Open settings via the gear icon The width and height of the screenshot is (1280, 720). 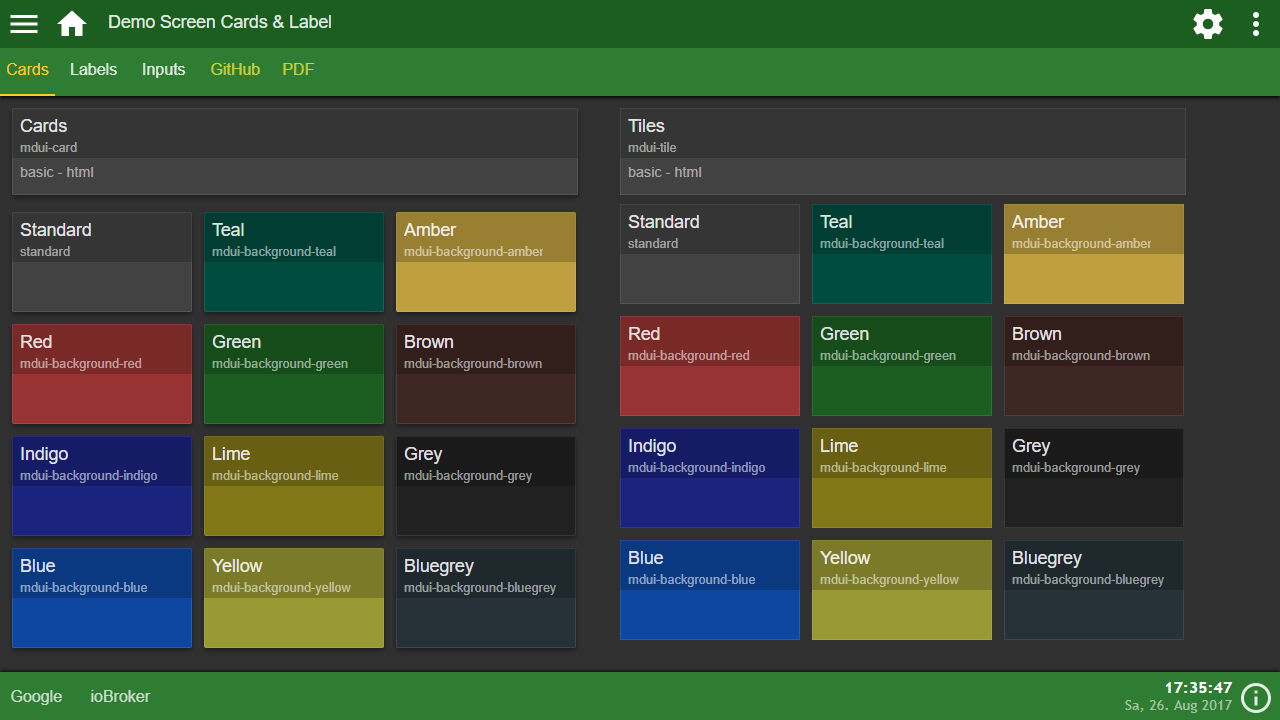(x=1208, y=24)
